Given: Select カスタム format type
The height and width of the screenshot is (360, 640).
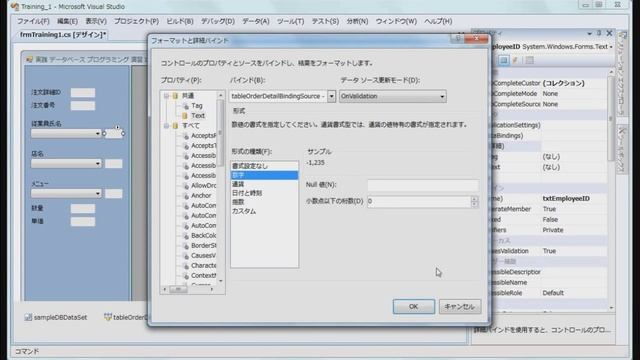Looking at the screenshot, I should pyautogui.click(x=264, y=211).
